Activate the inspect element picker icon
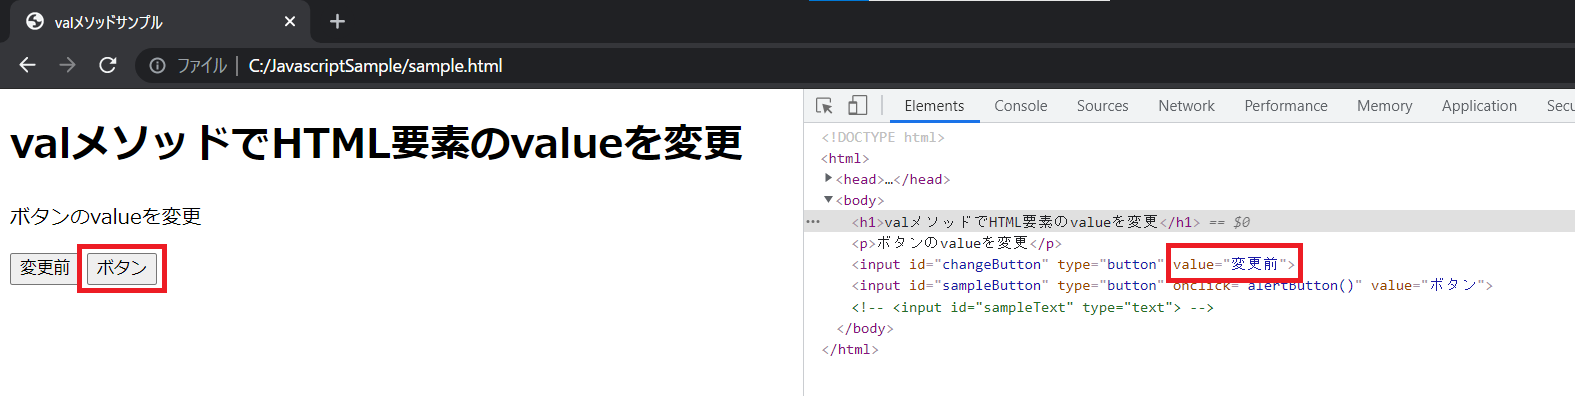 tap(824, 106)
